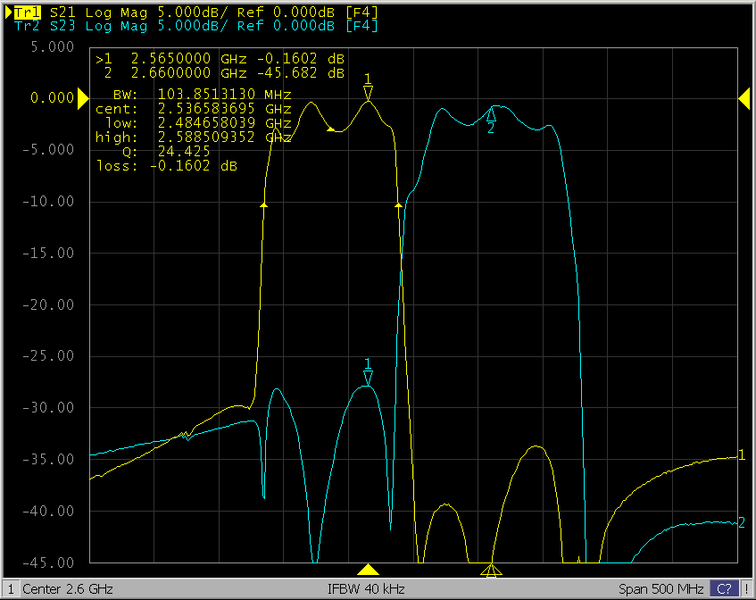Click the yellow center frequency triangle at bottom
Viewport: 756px width, 600px height.
[x=368, y=570]
